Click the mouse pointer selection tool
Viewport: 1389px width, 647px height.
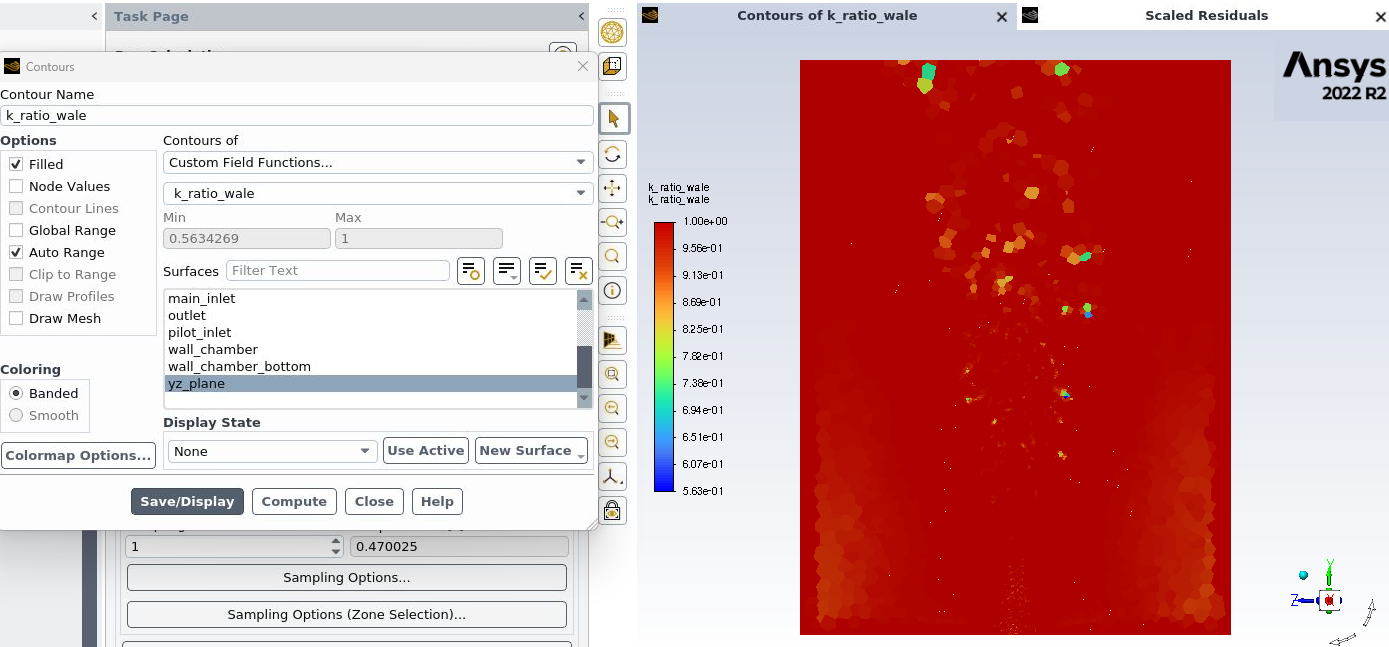tap(613, 119)
